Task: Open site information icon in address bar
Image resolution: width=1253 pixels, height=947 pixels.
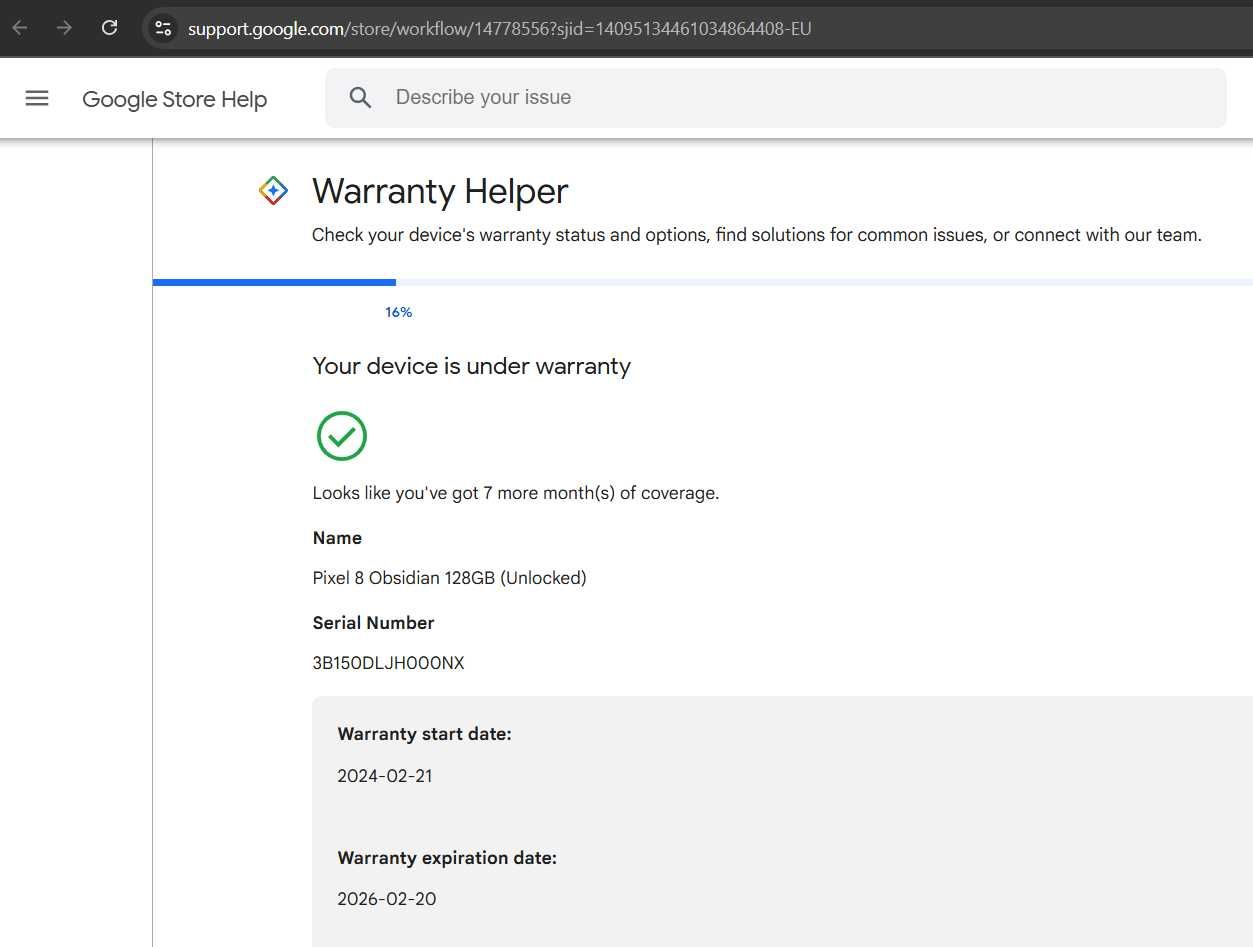Action: click(163, 28)
